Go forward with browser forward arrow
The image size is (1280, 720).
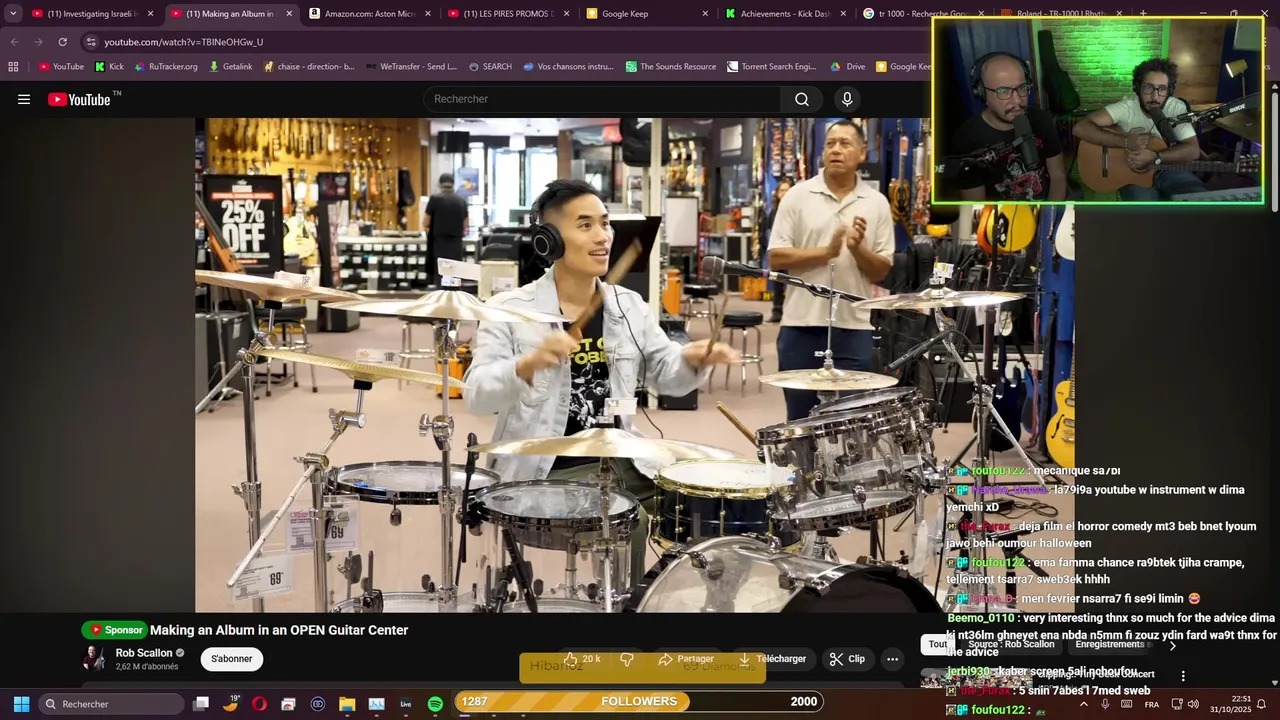[x=38, y=42]
